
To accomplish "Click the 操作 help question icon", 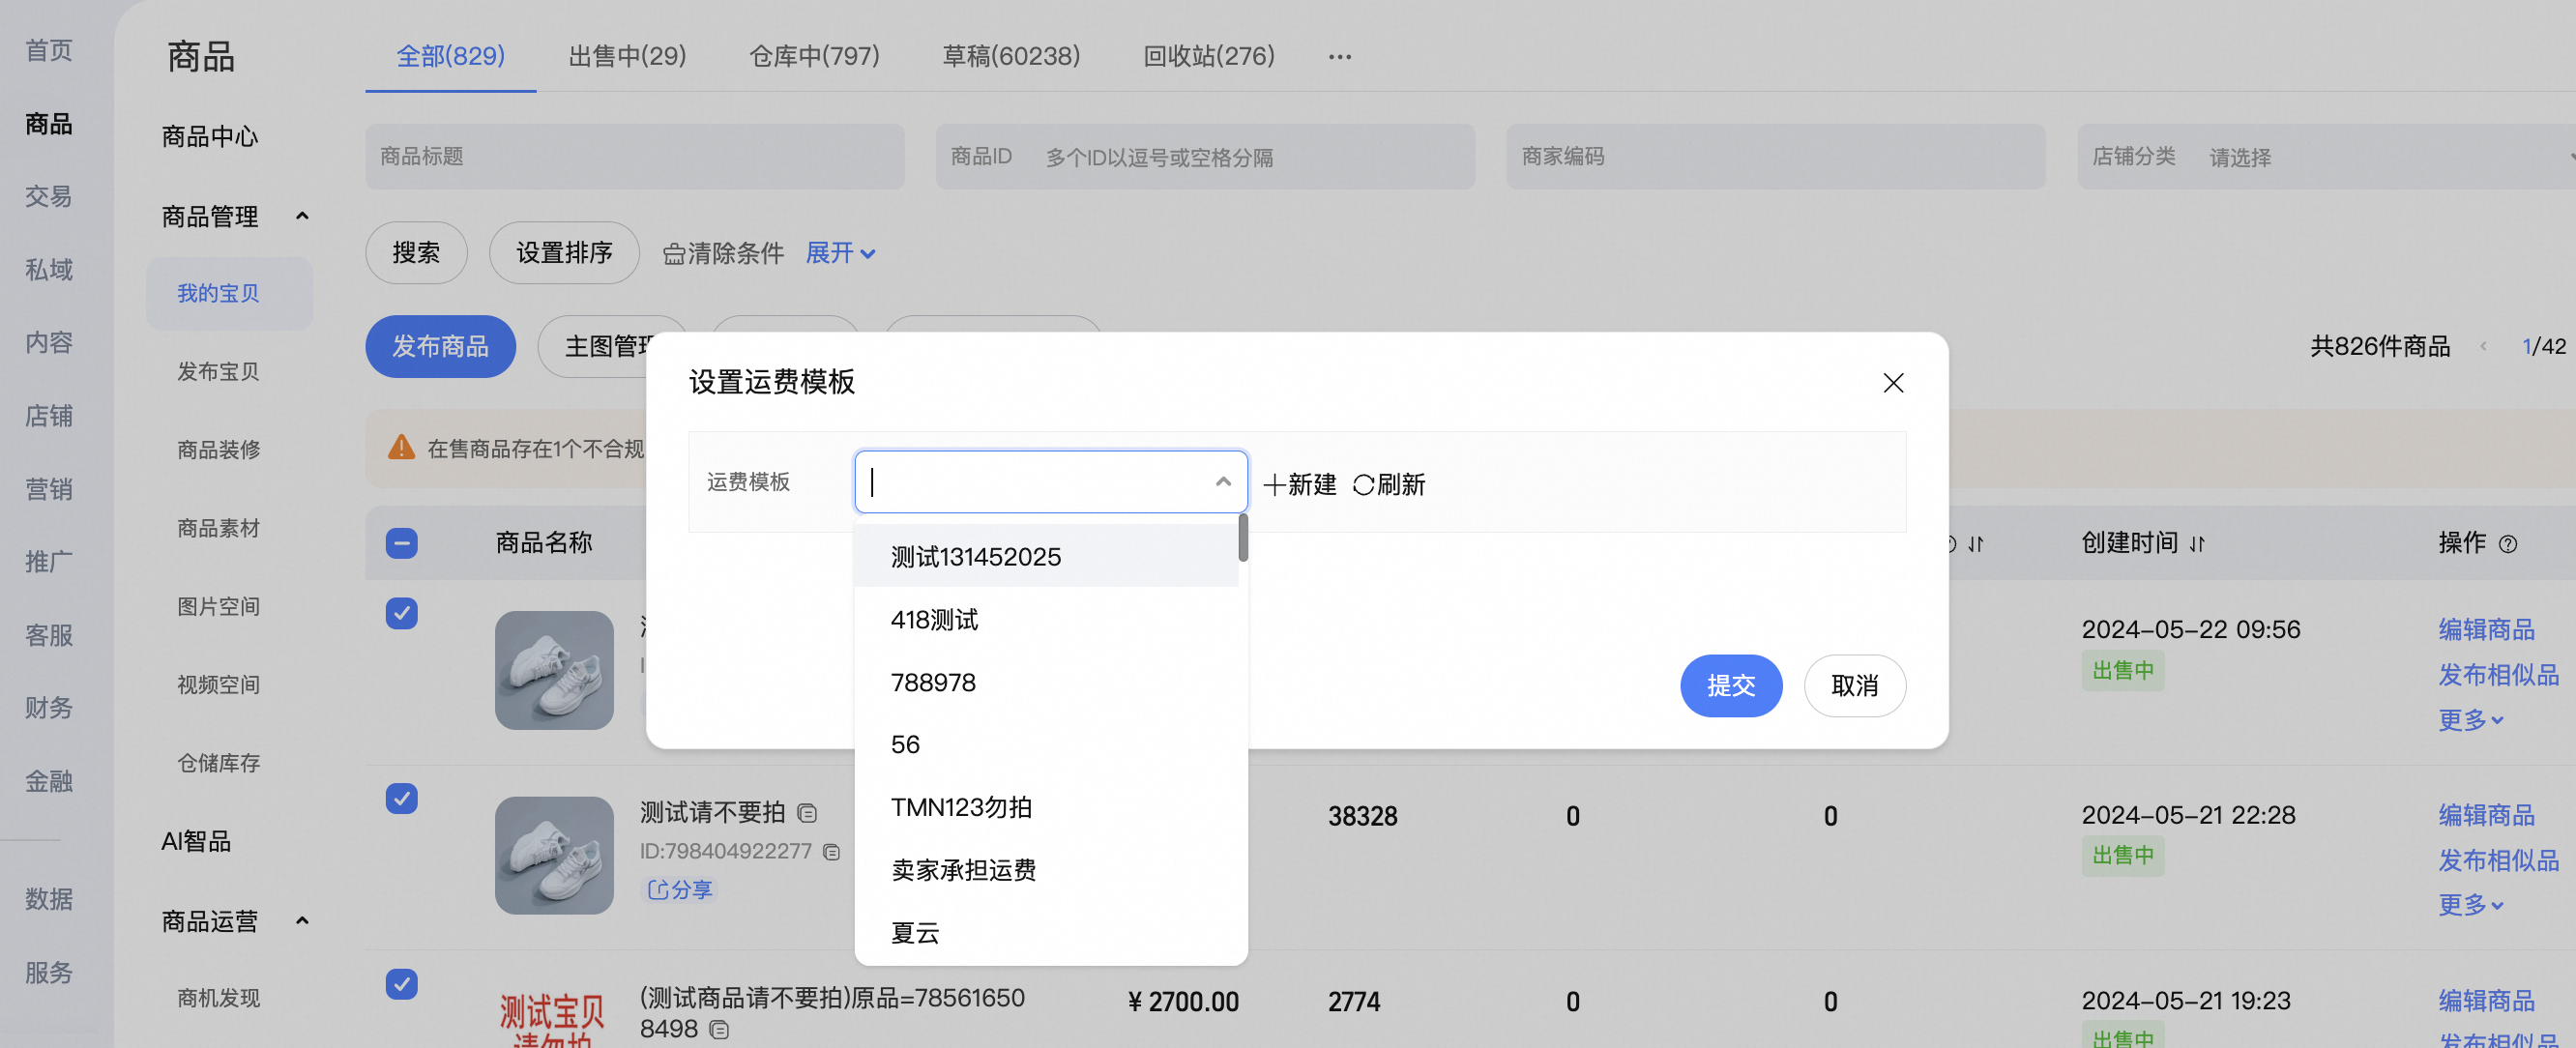I will (2507, 544).
